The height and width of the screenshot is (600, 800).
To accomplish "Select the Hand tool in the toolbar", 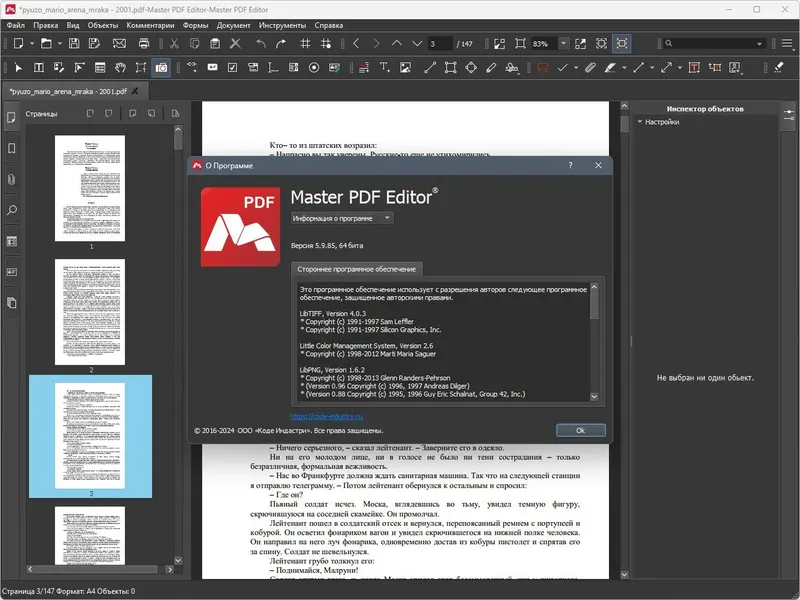I will [x=118, y=66].
